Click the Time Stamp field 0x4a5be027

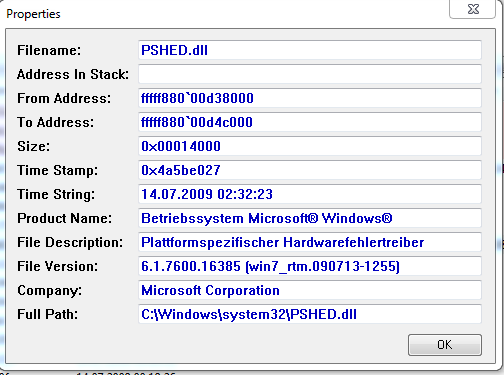(310, 170)
